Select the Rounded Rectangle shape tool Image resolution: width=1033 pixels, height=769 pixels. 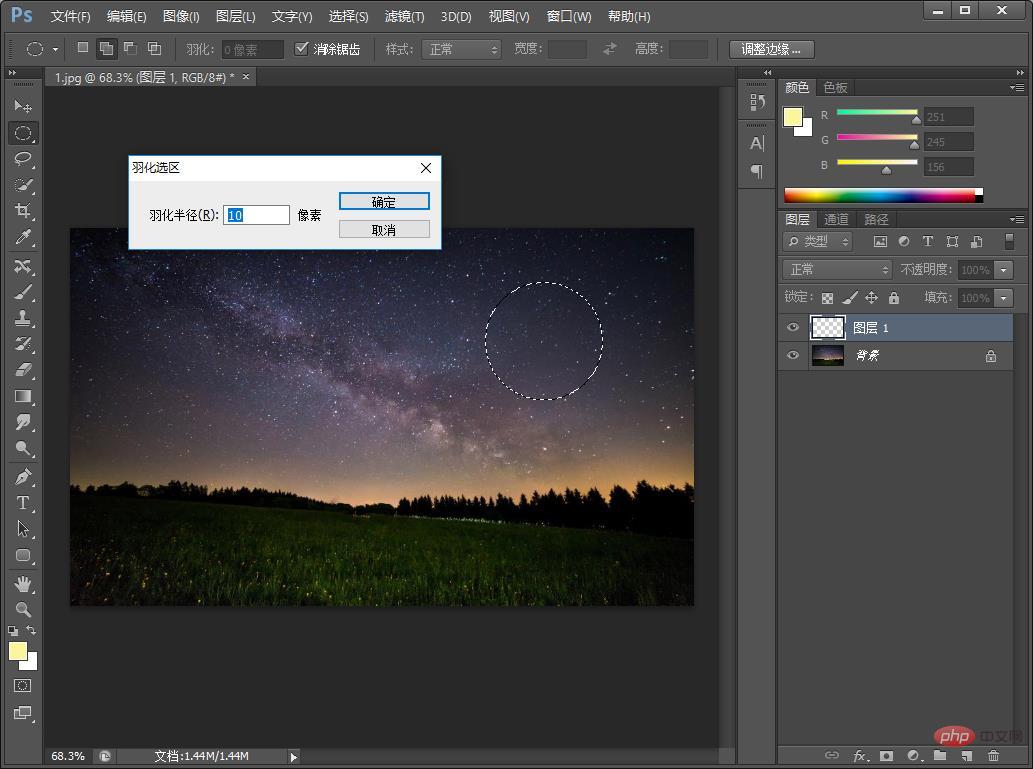point(23,555)
